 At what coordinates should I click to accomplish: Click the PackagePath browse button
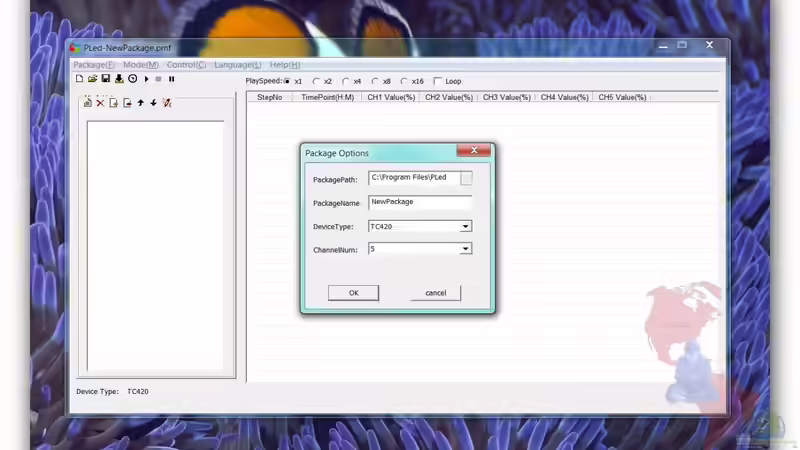[x=466, y=178]
